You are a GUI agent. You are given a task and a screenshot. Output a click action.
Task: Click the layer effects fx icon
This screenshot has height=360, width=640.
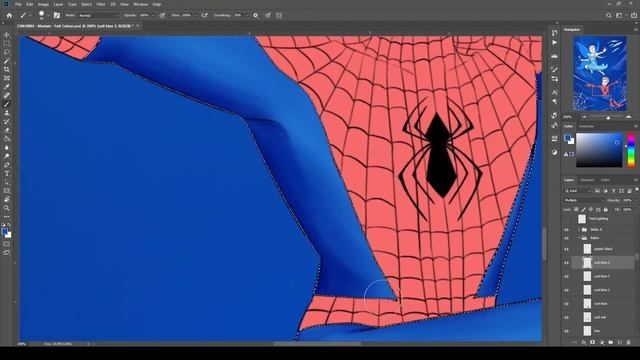(584, 342)
